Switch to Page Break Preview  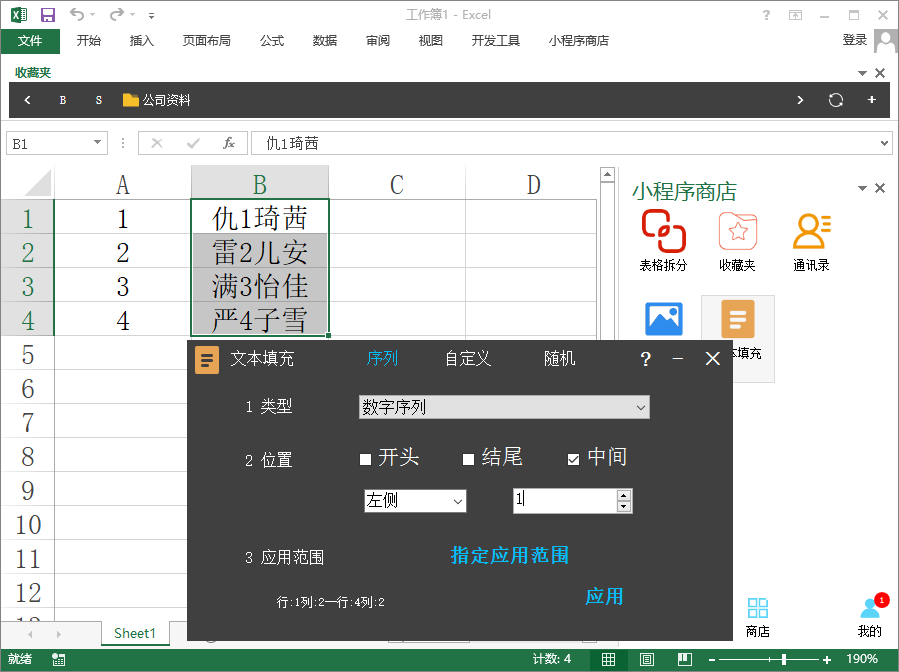tap(685, 659)
